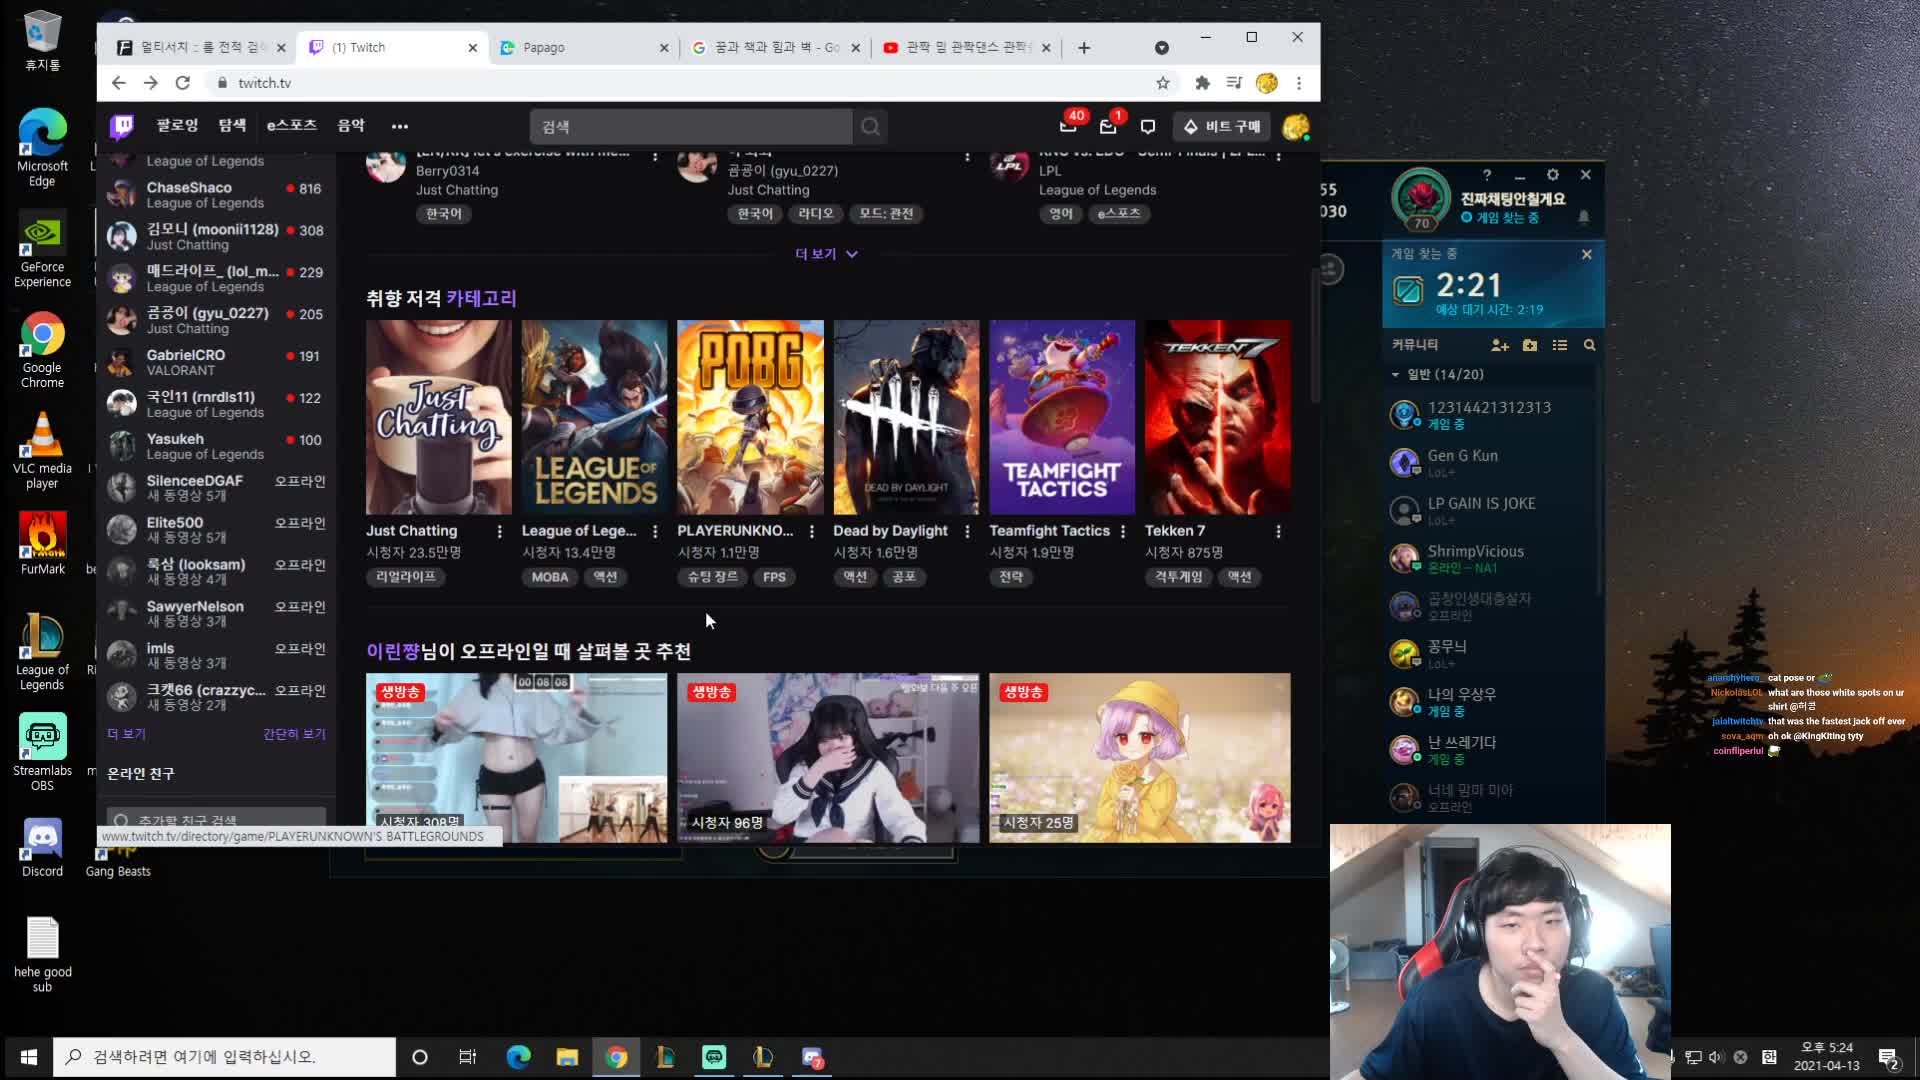Open Discord desktop shortcut

pyautogui.click(x=42, y=848)
